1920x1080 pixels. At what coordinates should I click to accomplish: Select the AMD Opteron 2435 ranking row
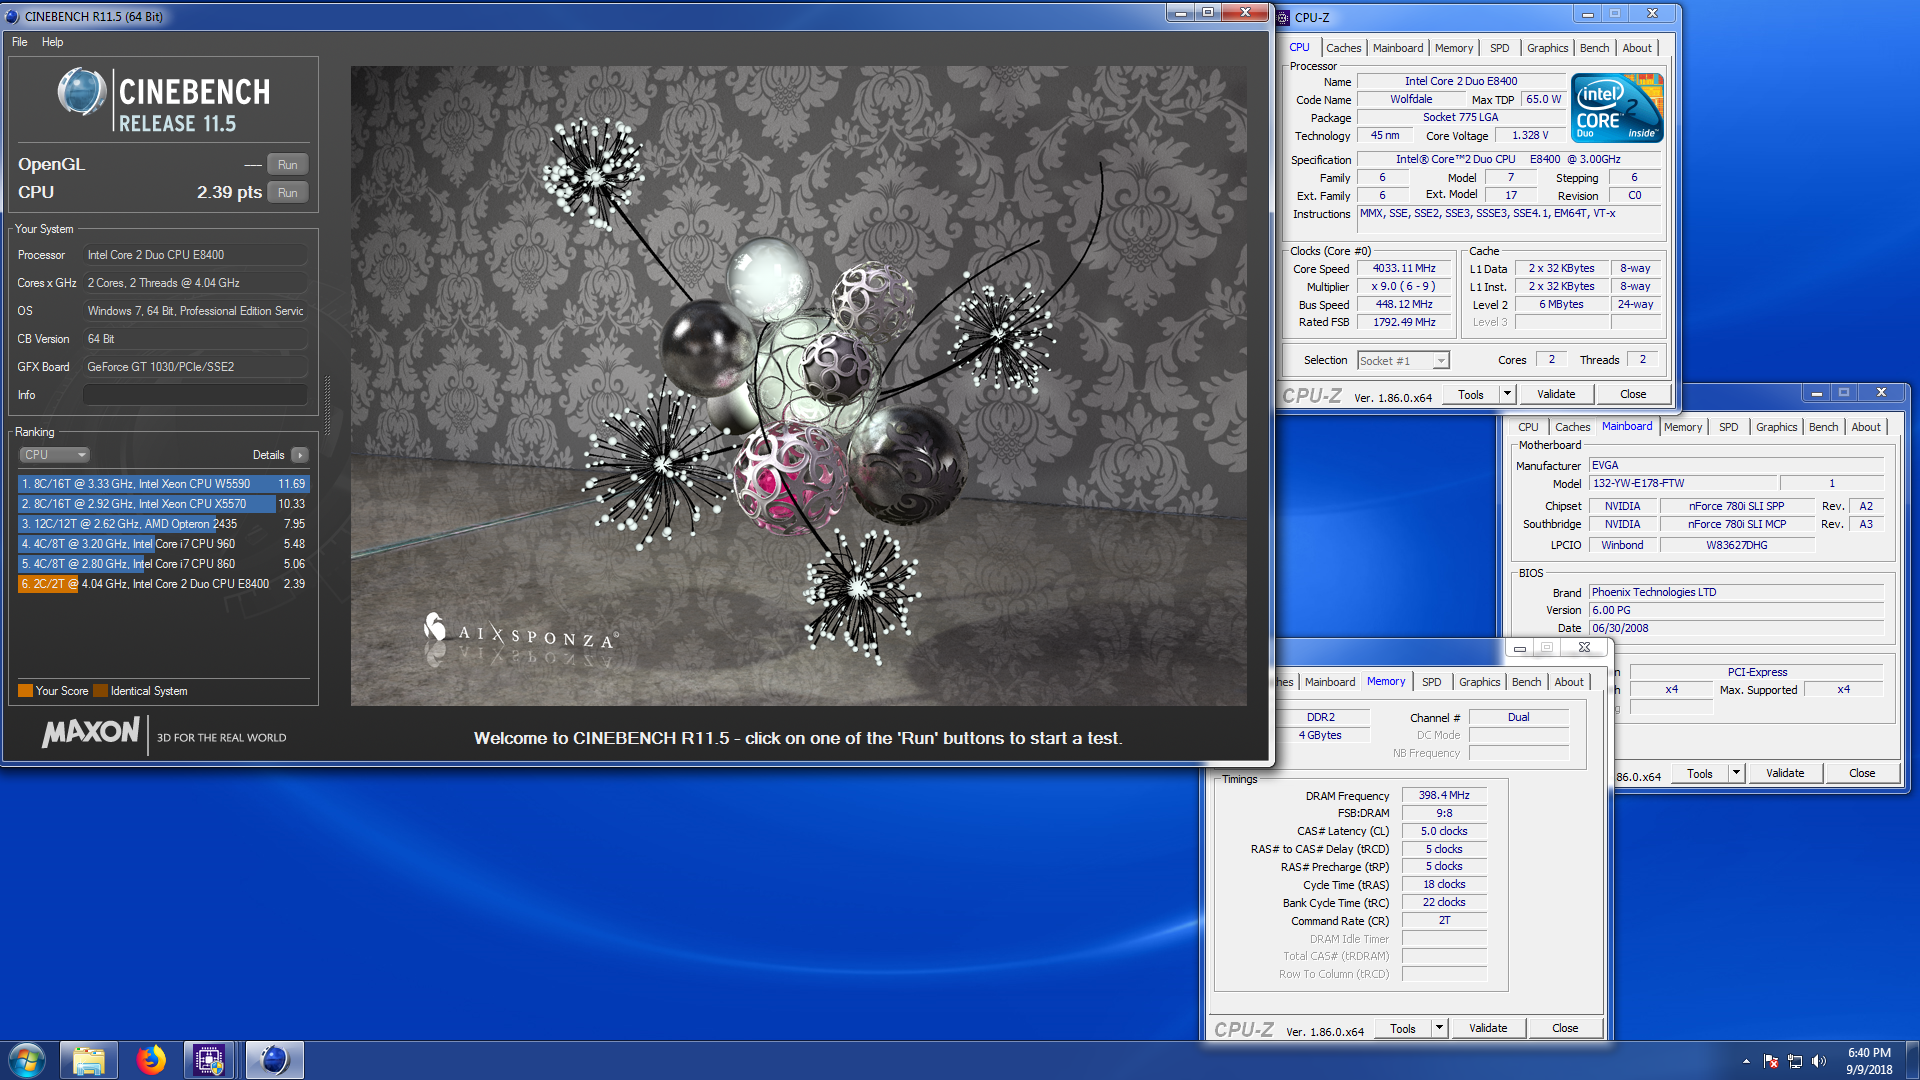(x=164, y=524)
